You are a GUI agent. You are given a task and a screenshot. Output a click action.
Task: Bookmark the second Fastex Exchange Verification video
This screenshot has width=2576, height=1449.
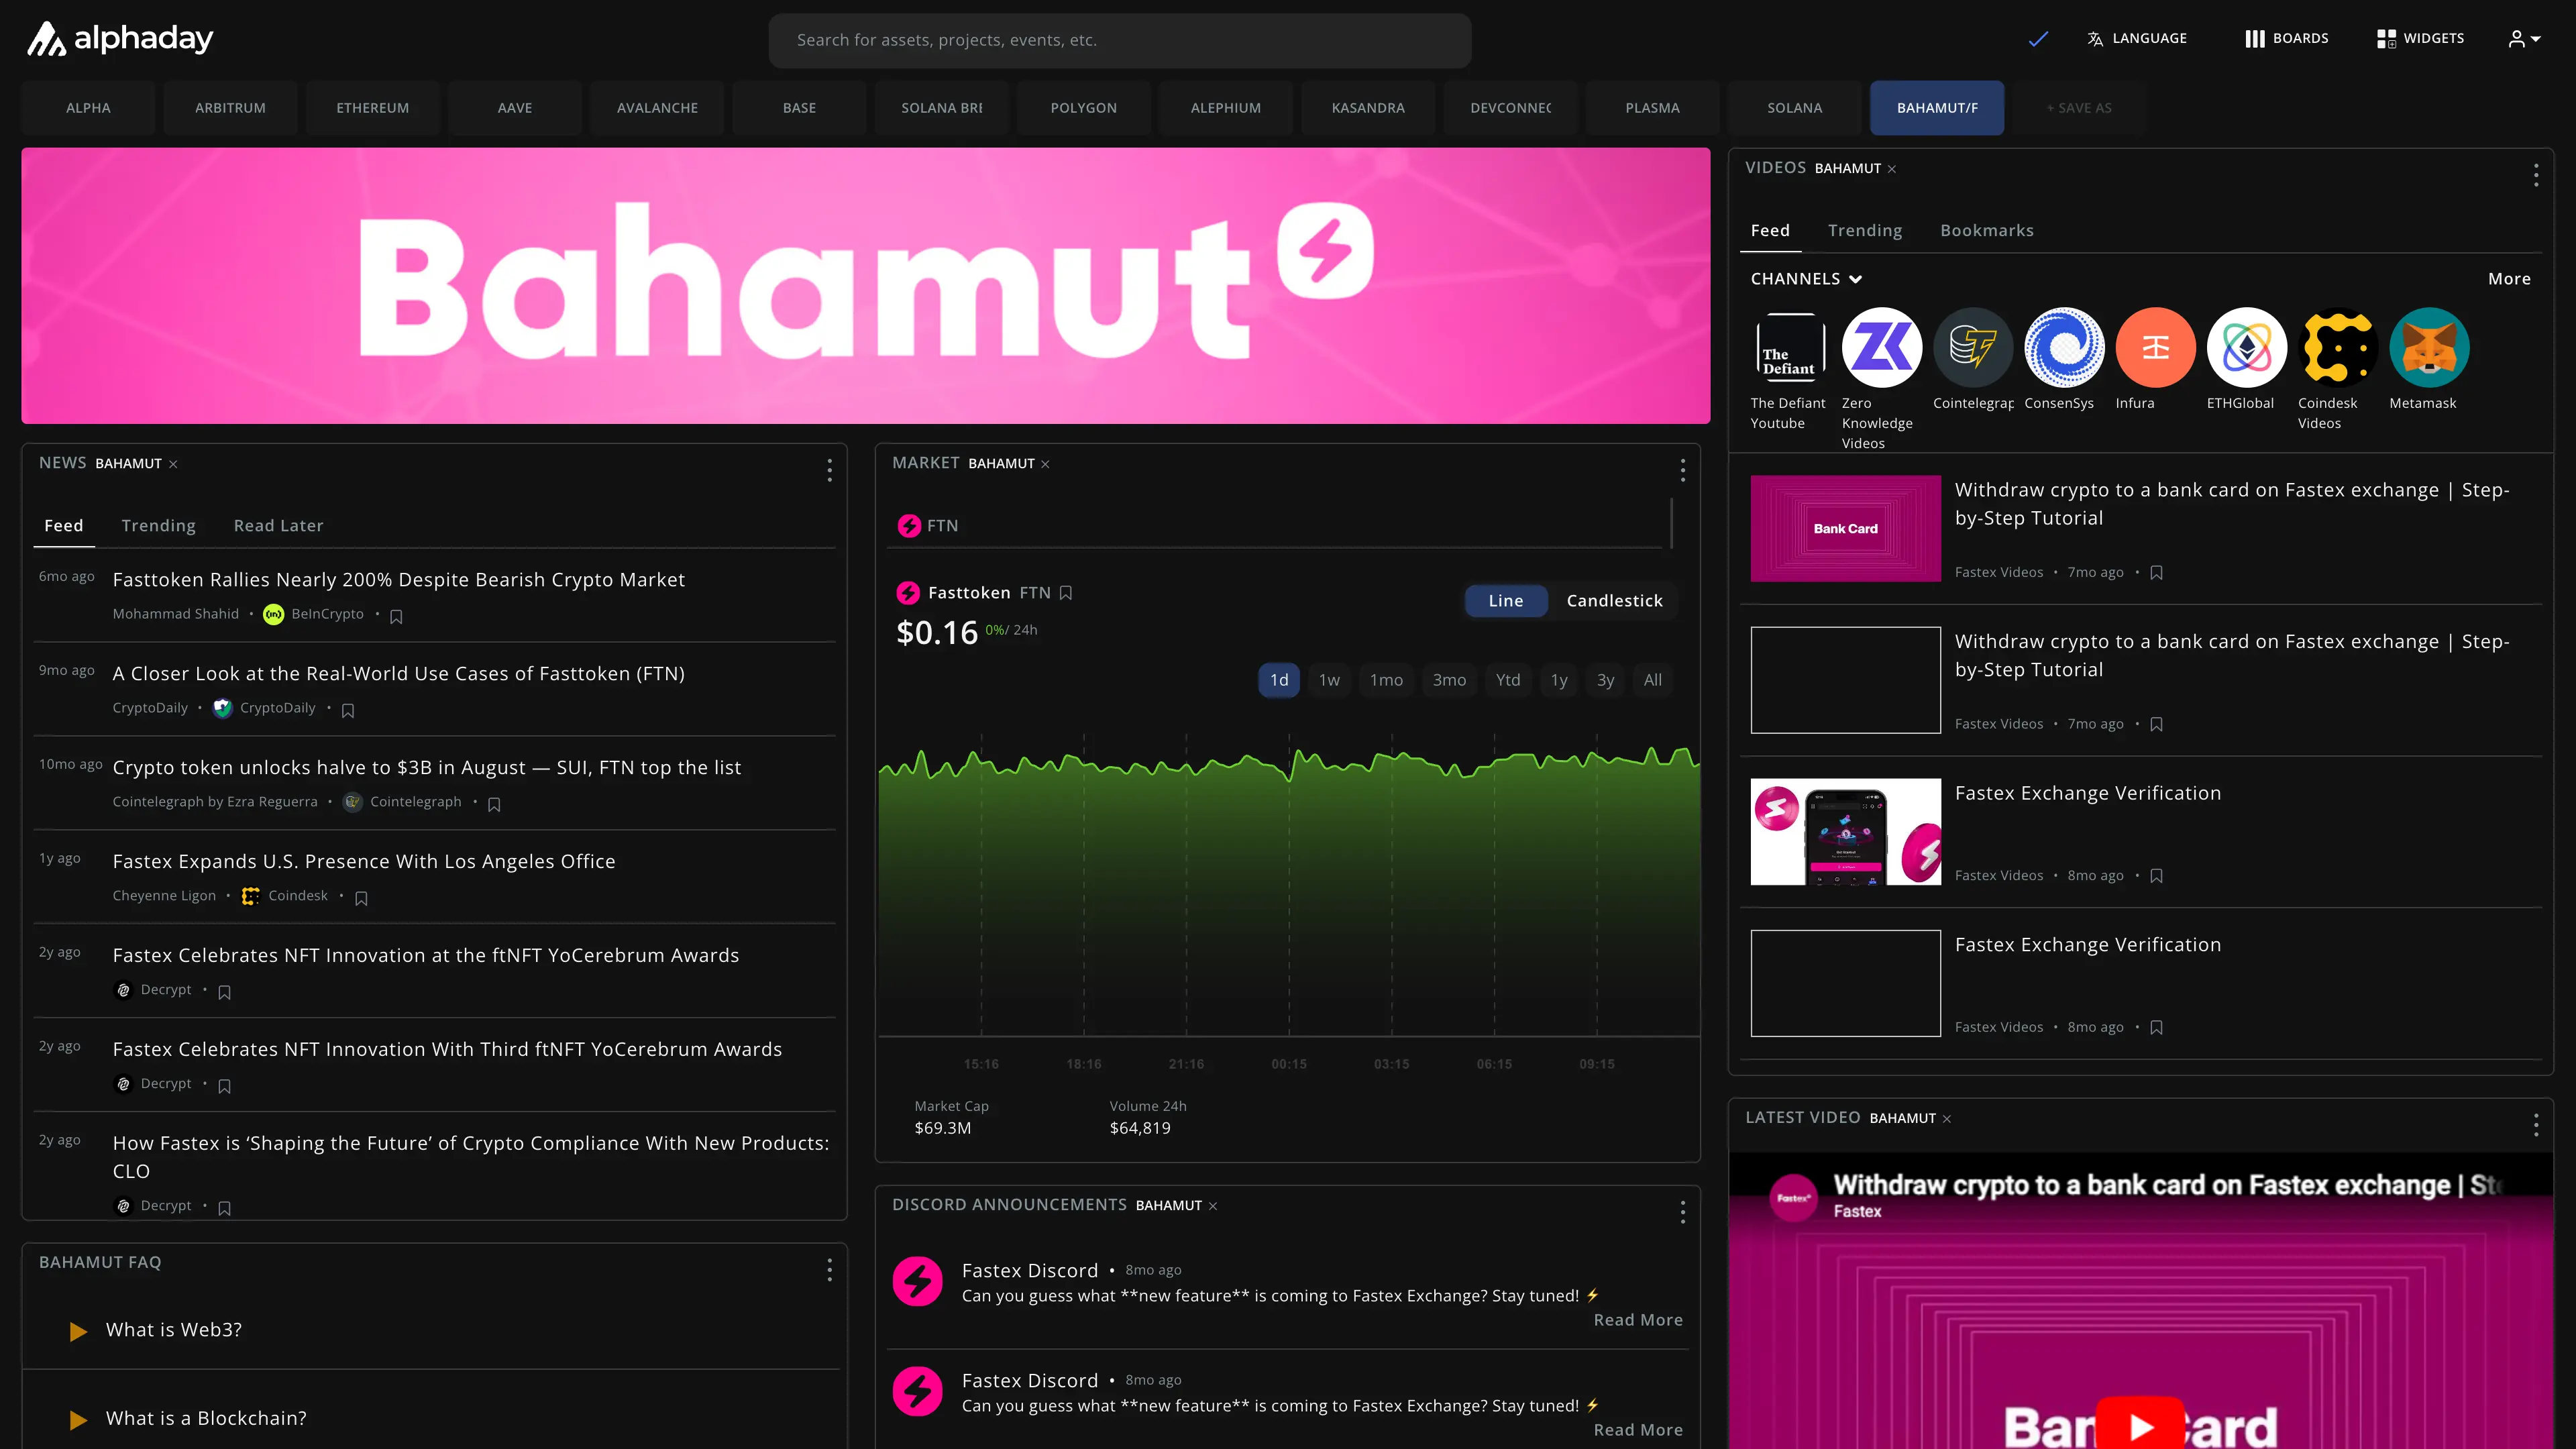pos(2157,1028)
